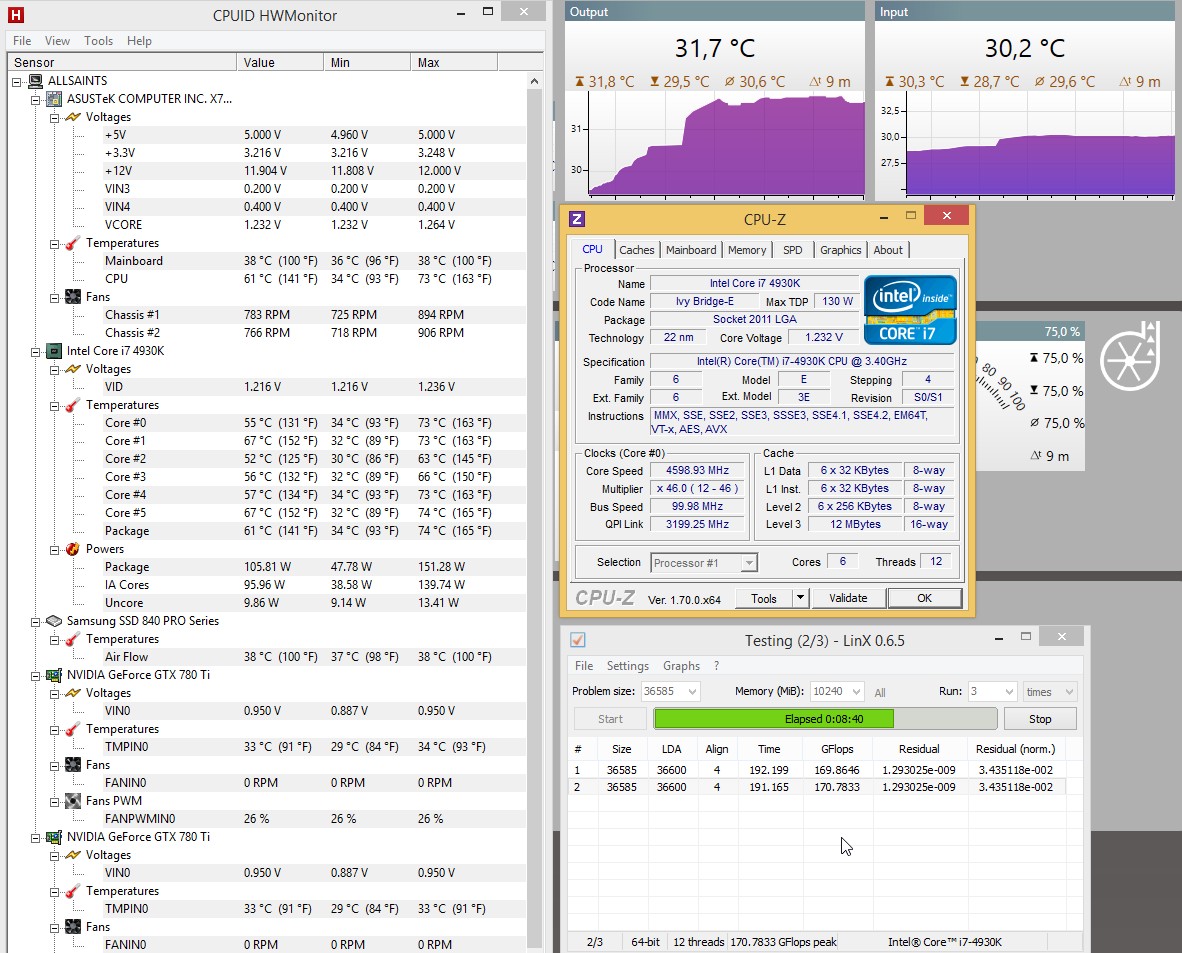1182x953 pixels.
Task: Collapse the Samsung SSD 840 PRO node
Action: point(35,621)
